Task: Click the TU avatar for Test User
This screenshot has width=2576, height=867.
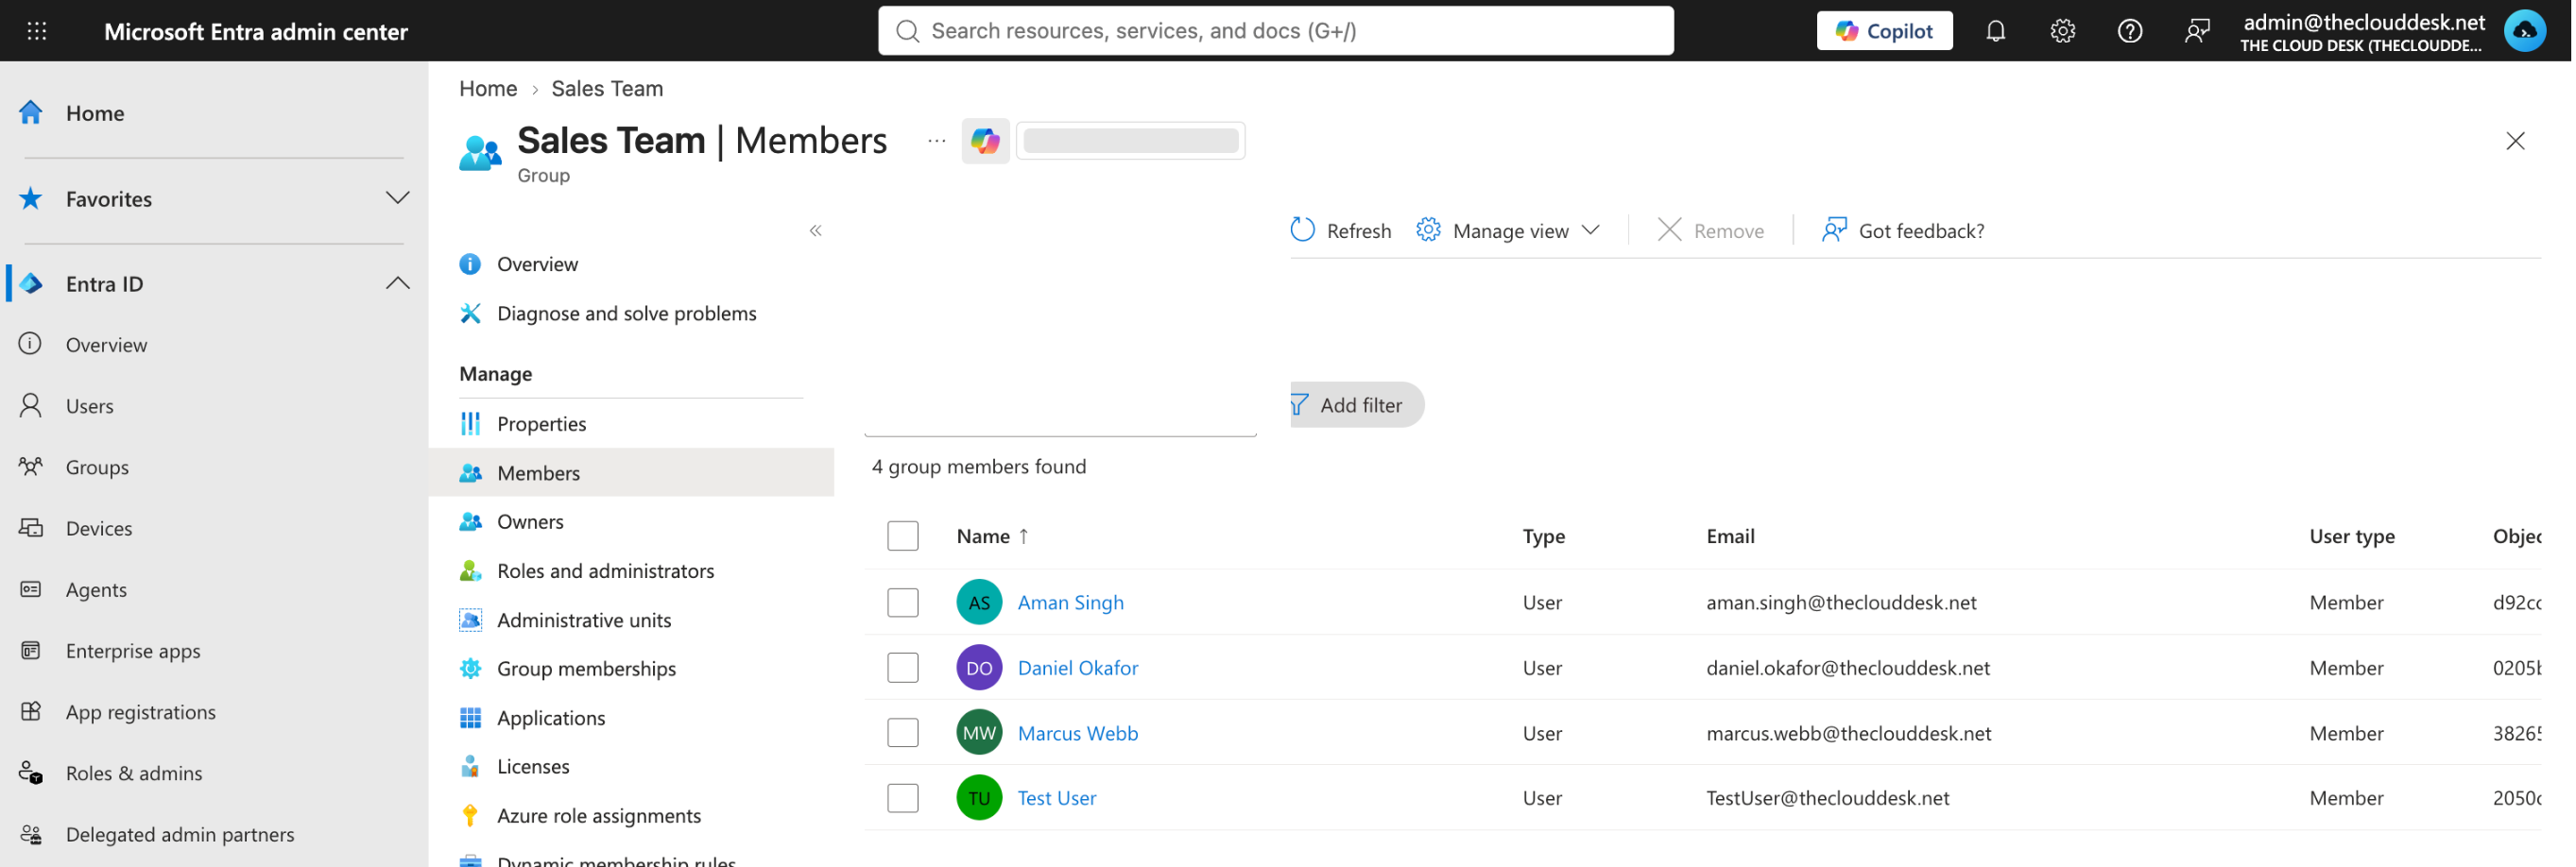Action: point(980,798)
